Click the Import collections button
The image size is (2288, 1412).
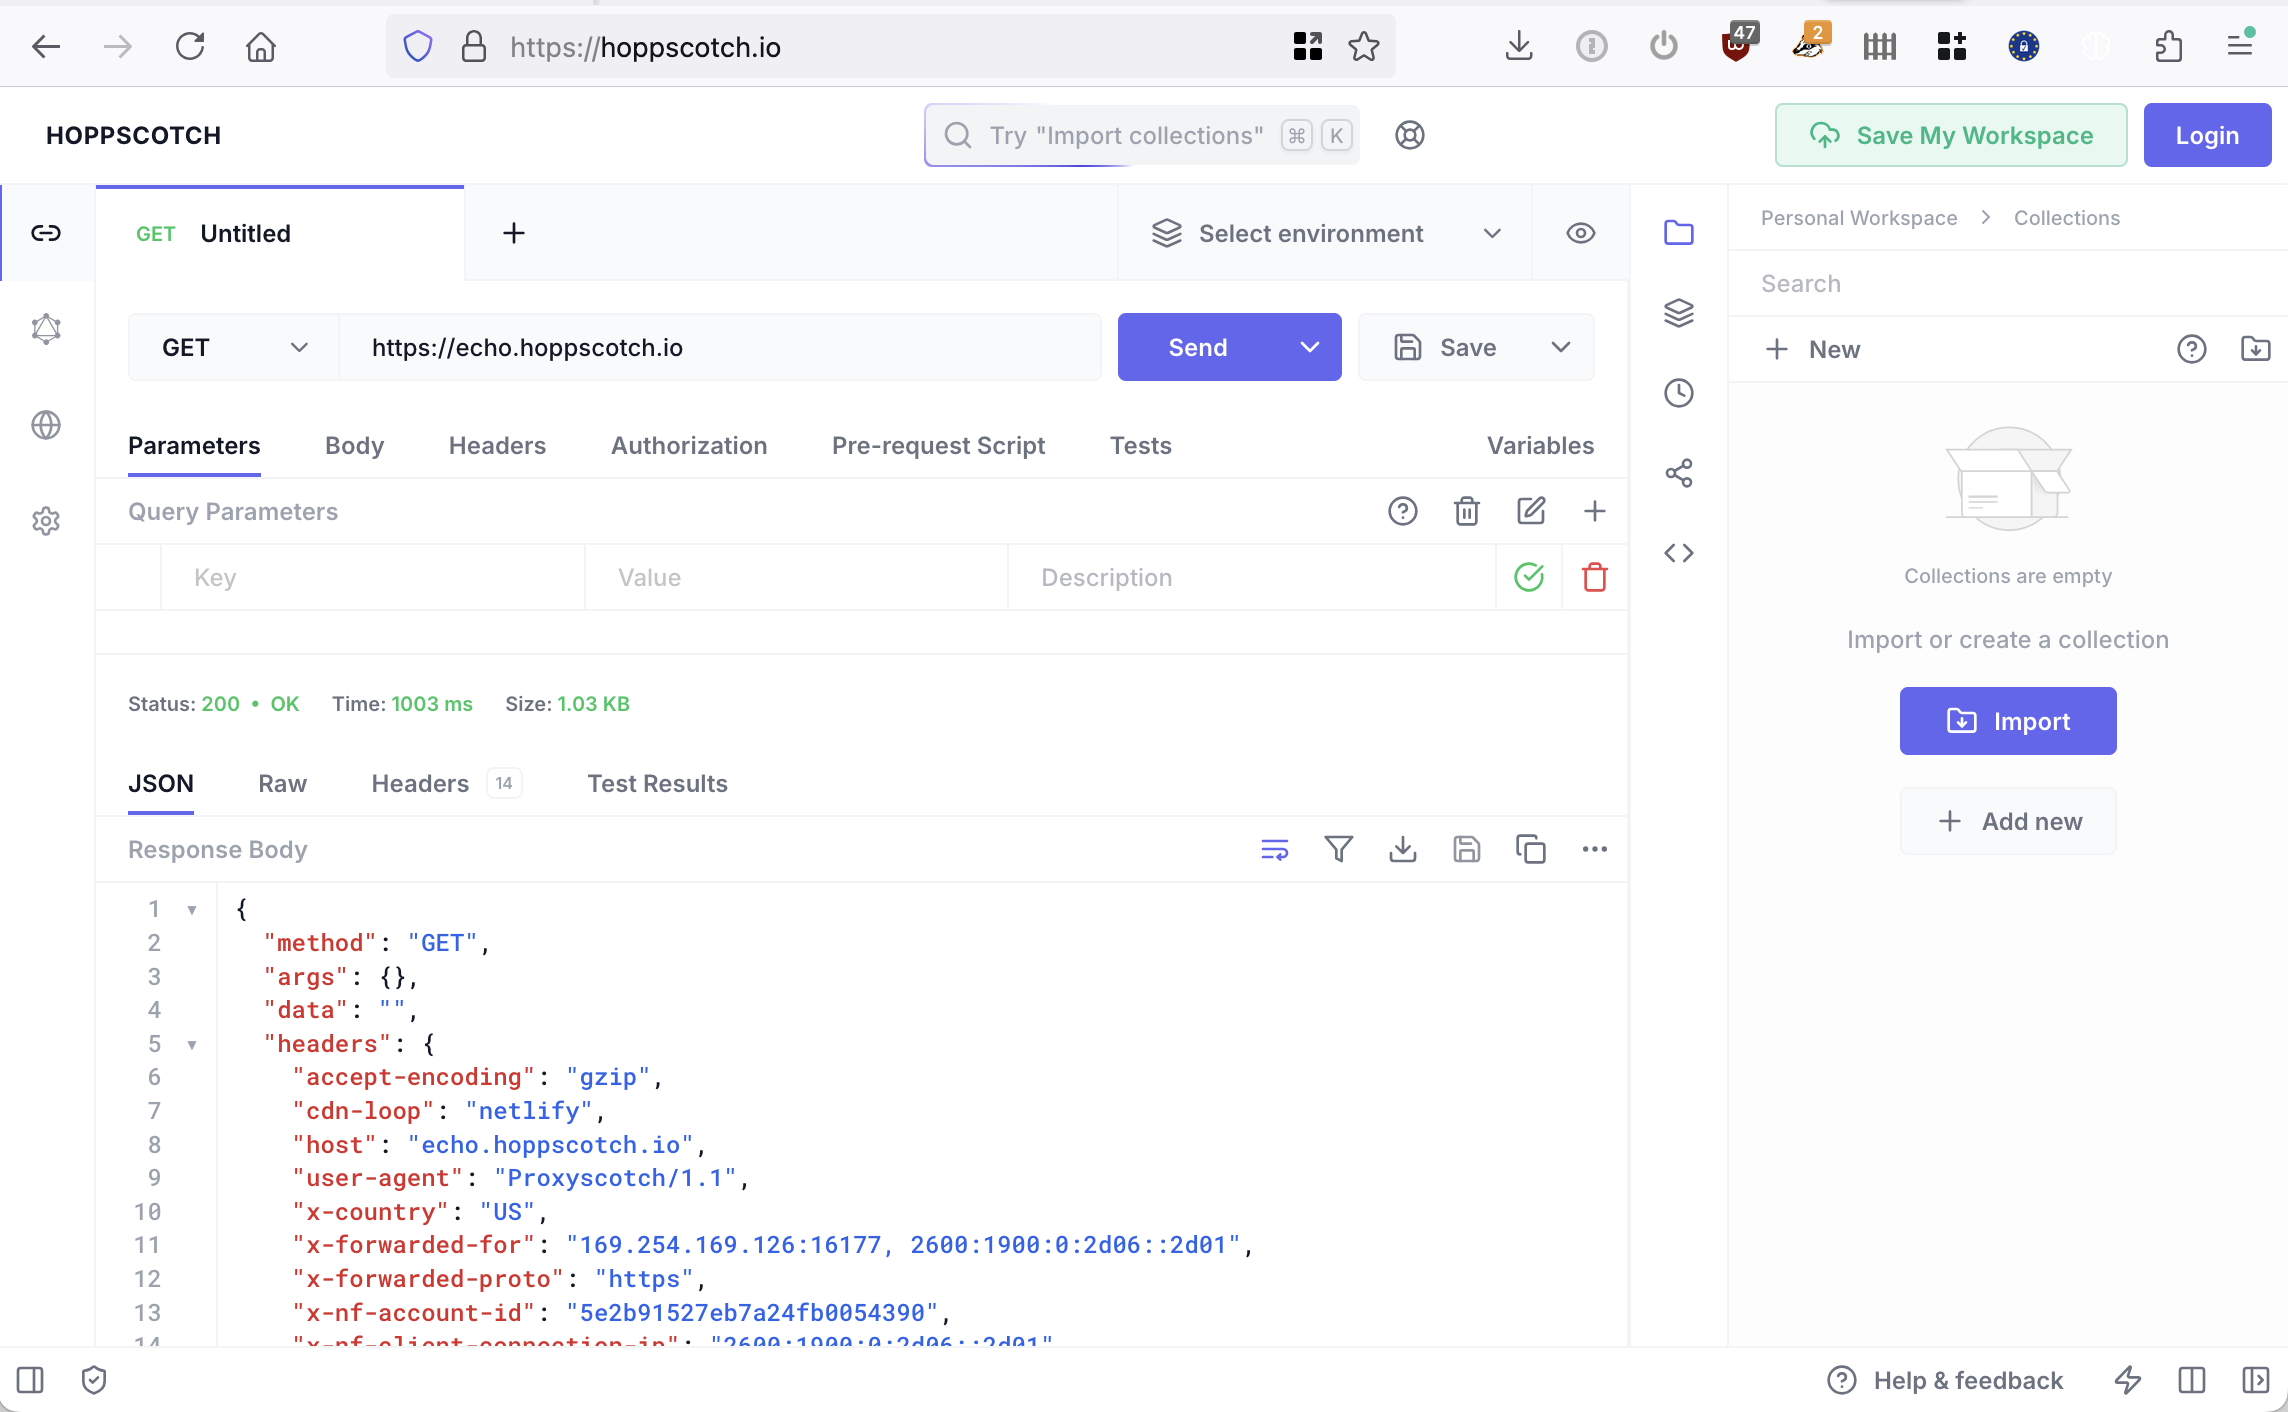coord(2007,721)
